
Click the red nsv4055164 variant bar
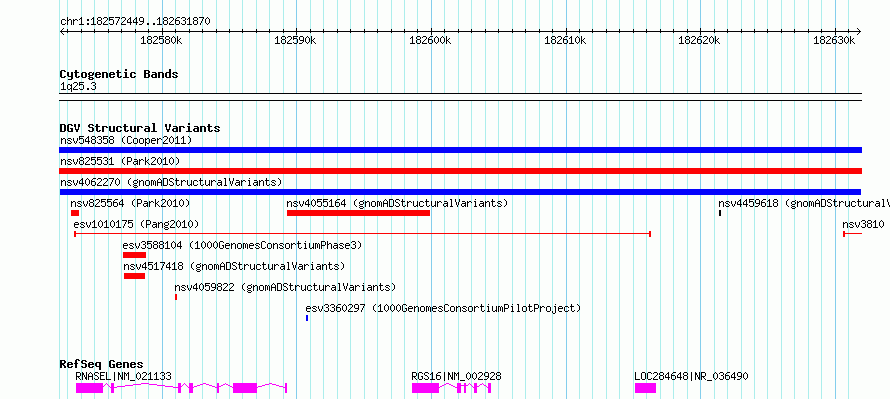click(358, 213)
